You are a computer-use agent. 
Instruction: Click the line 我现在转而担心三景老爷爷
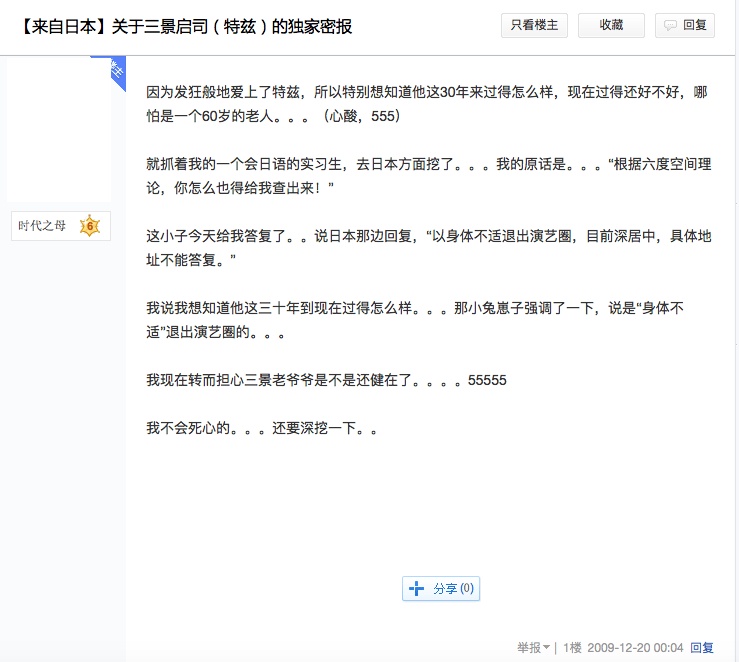(326, 380)
